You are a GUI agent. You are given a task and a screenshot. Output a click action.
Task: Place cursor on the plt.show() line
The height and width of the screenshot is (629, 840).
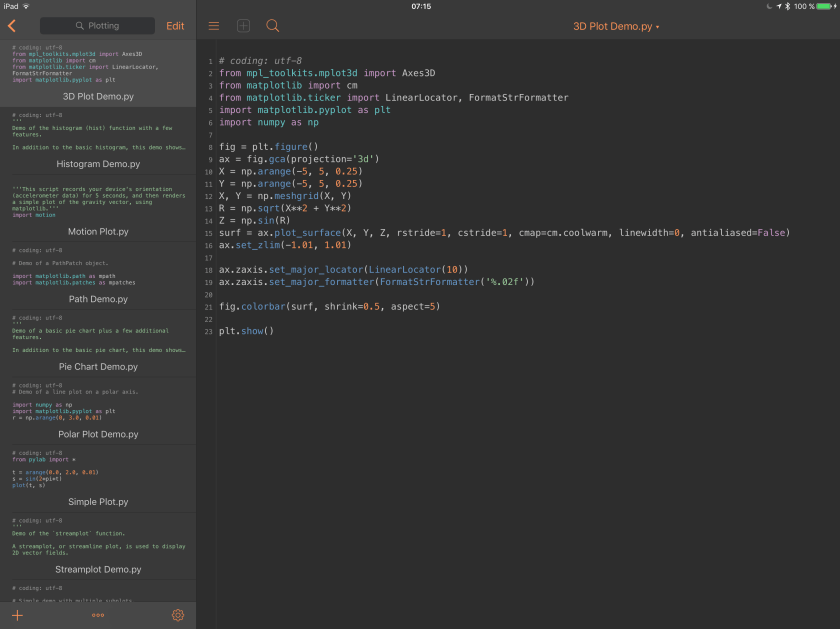pyautogui.click(x=246, y=331)
